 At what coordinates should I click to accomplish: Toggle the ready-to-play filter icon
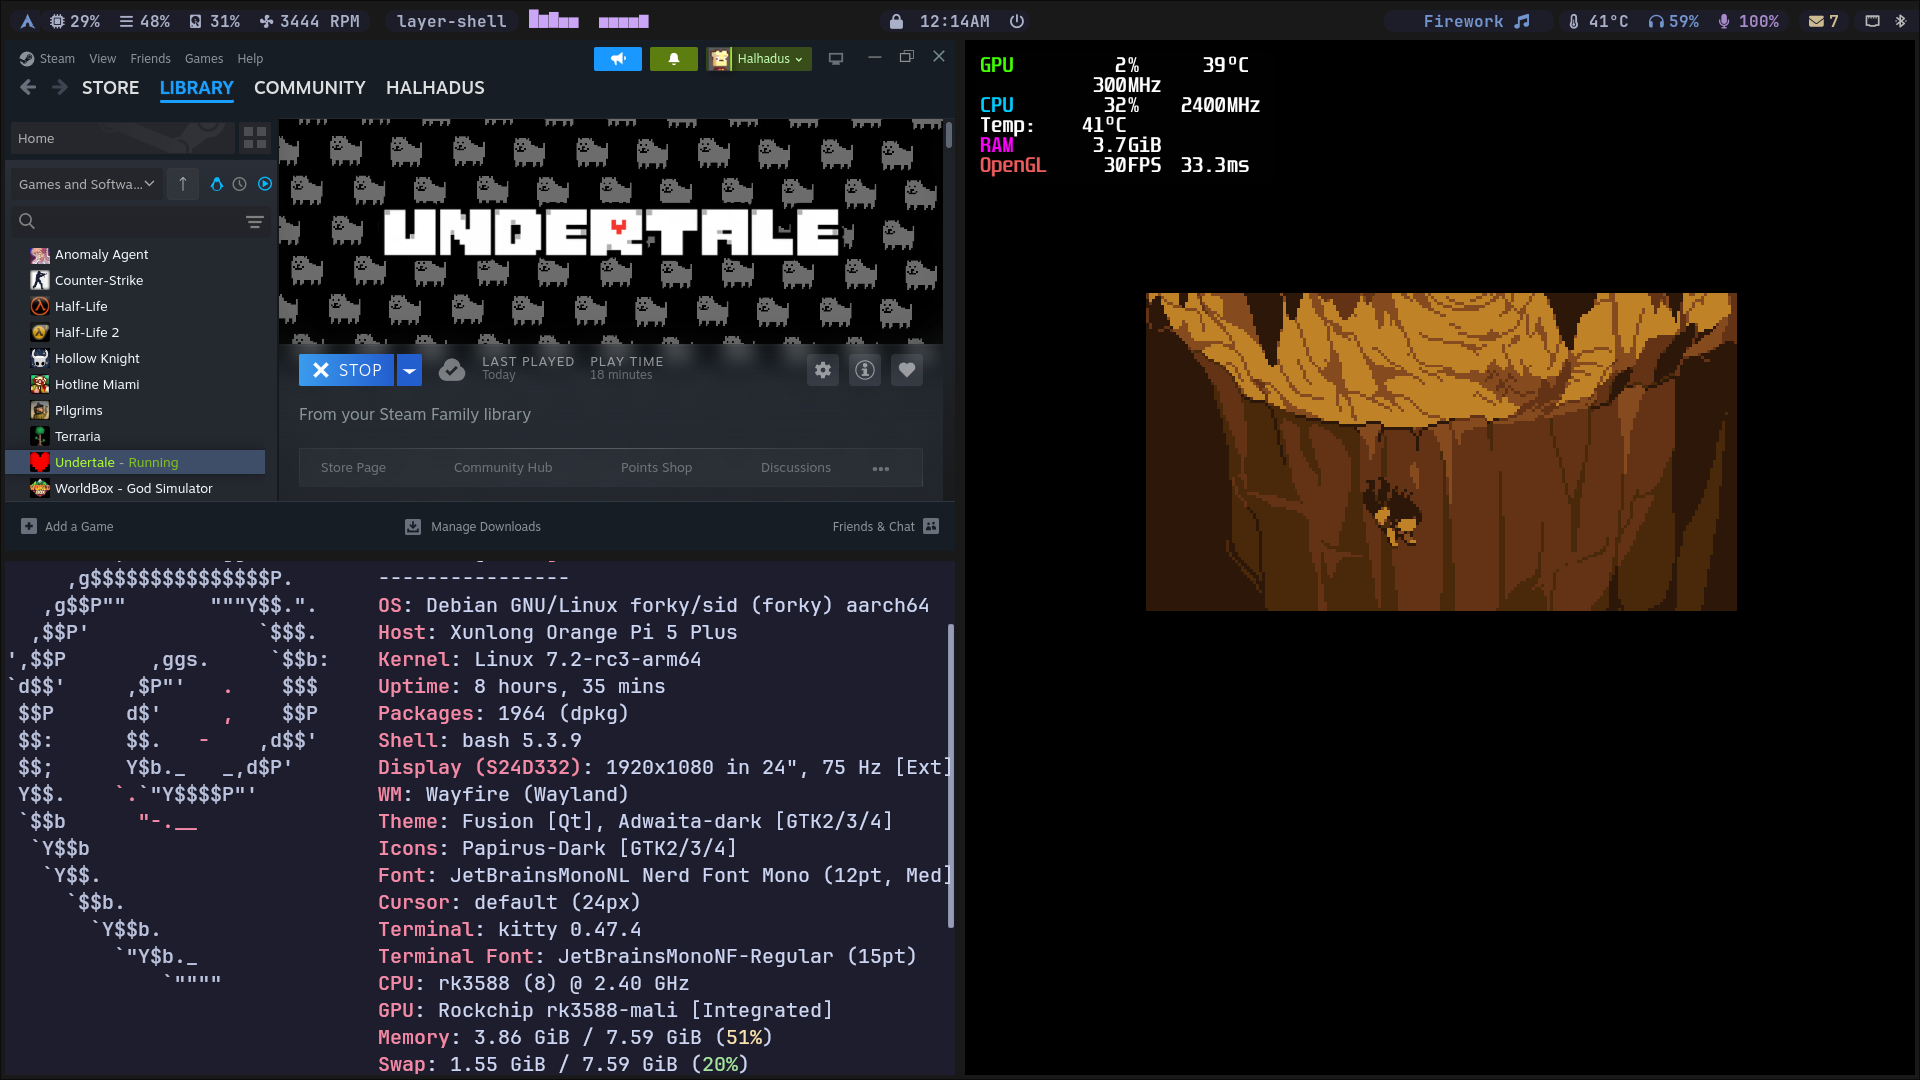click(265, 184)
